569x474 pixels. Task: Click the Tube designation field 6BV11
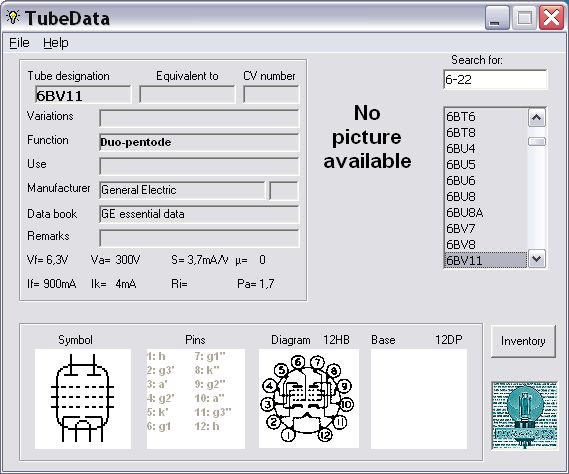pyautogui.click(x=83, y=95)
